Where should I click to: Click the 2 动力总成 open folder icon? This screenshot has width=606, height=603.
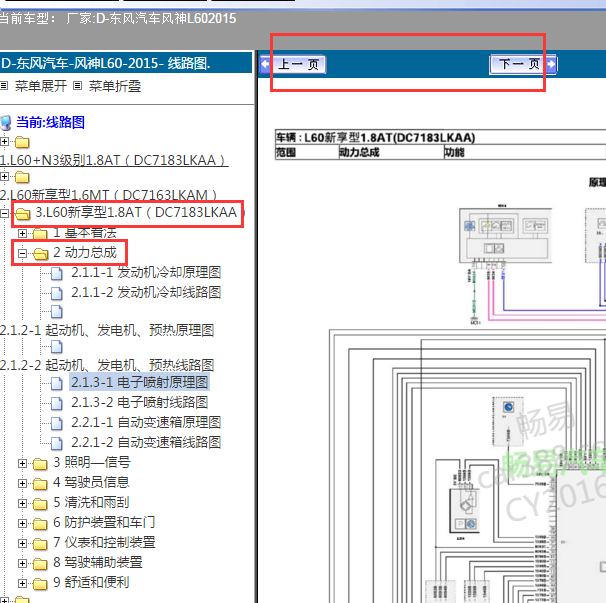(x=41, y=254)
